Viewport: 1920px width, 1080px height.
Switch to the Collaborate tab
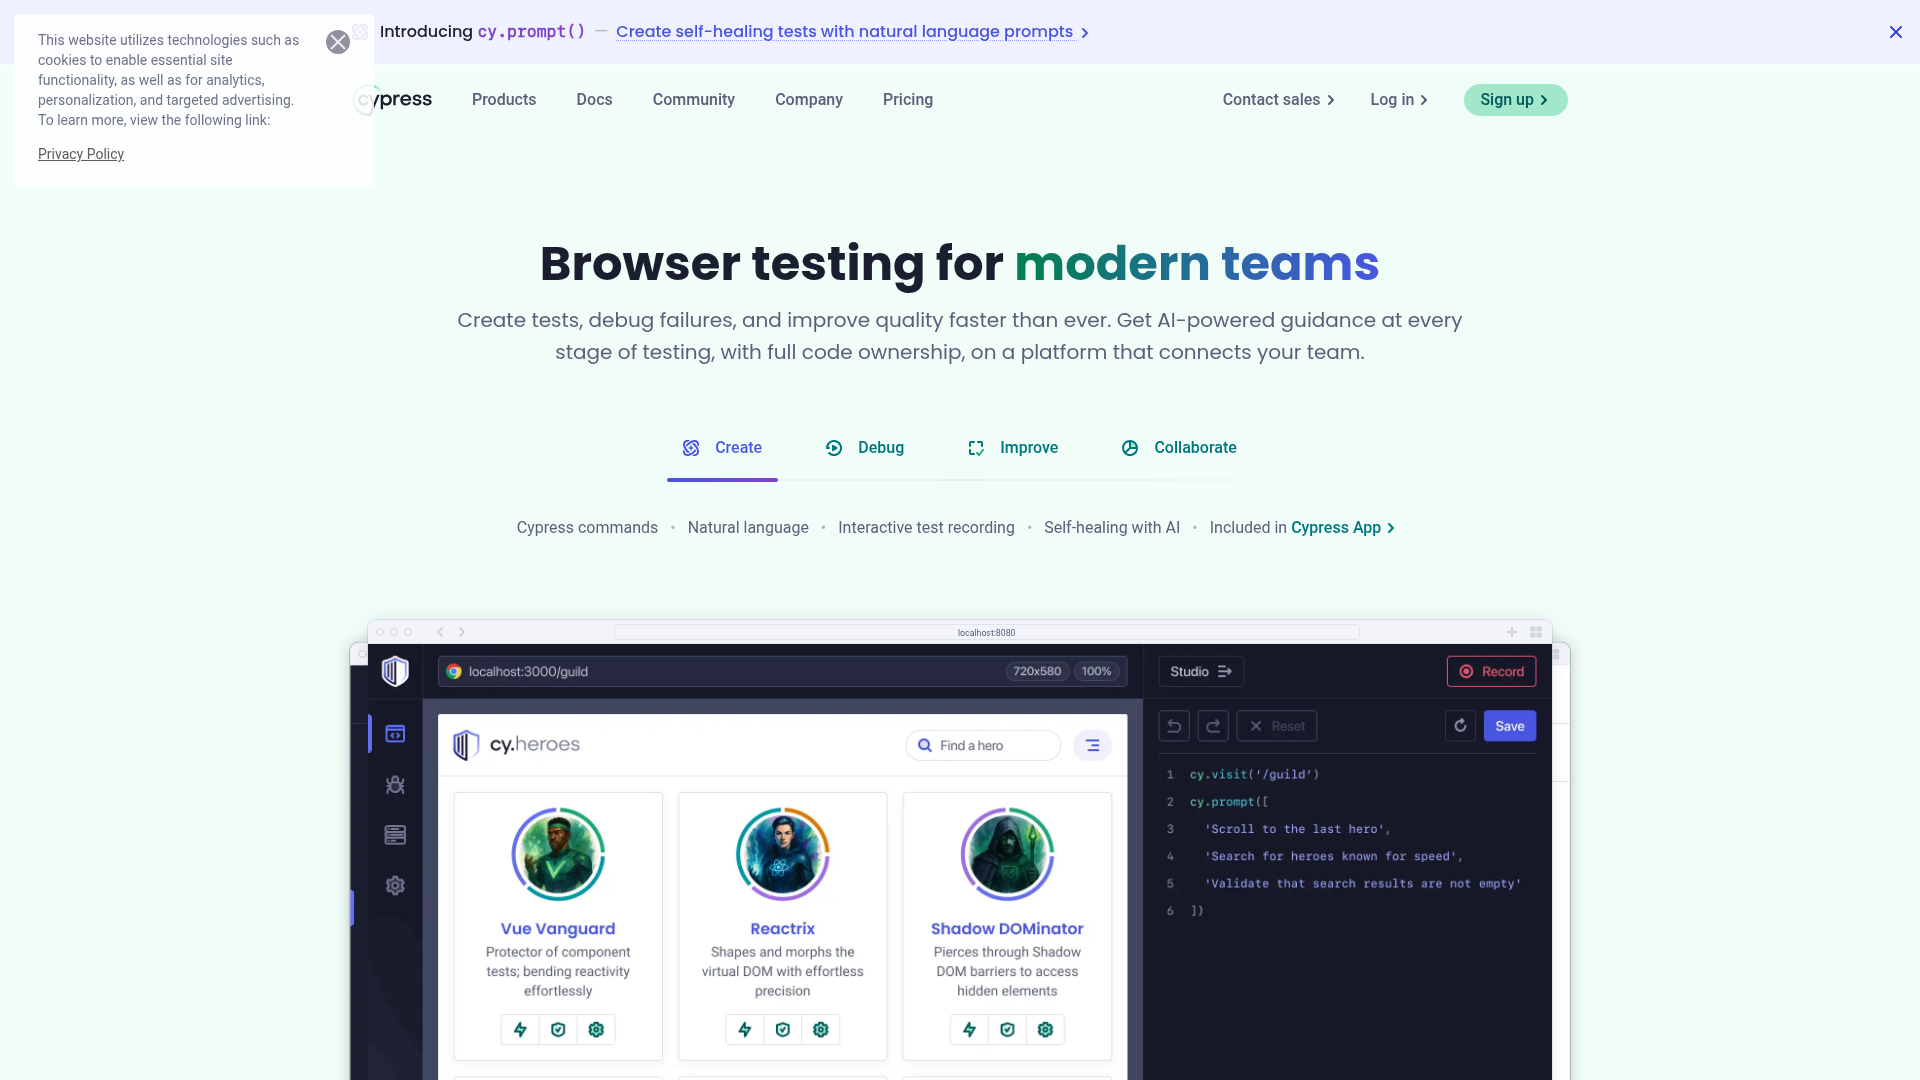pos(1179,447)
